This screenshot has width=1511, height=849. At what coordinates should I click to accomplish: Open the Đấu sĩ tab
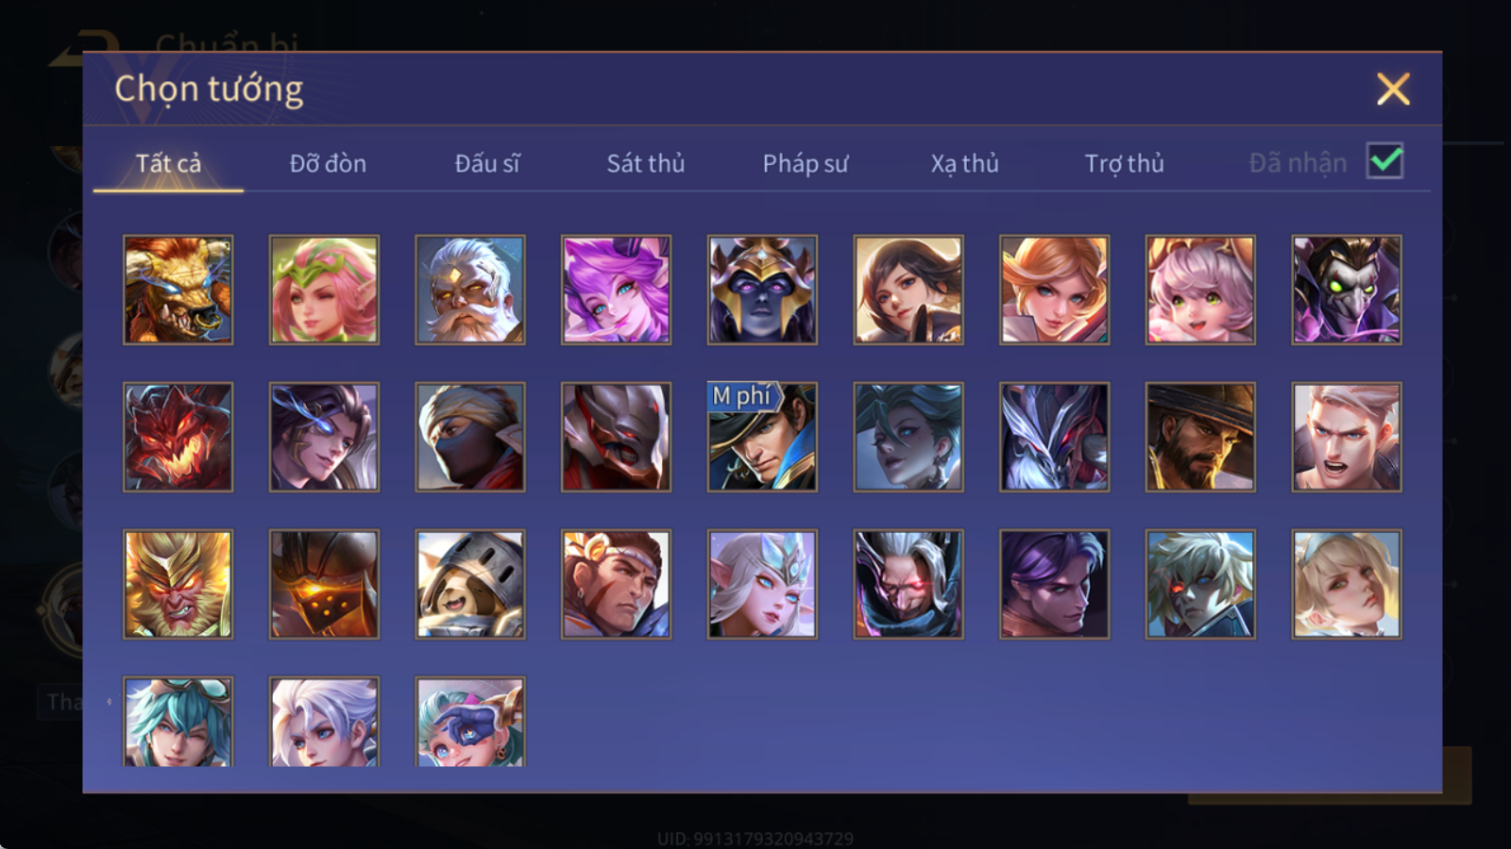point(487,163)
